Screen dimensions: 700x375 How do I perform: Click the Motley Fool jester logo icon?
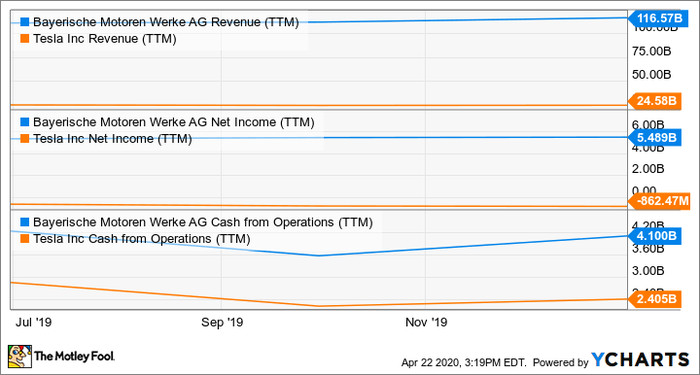tap(20, 356)
